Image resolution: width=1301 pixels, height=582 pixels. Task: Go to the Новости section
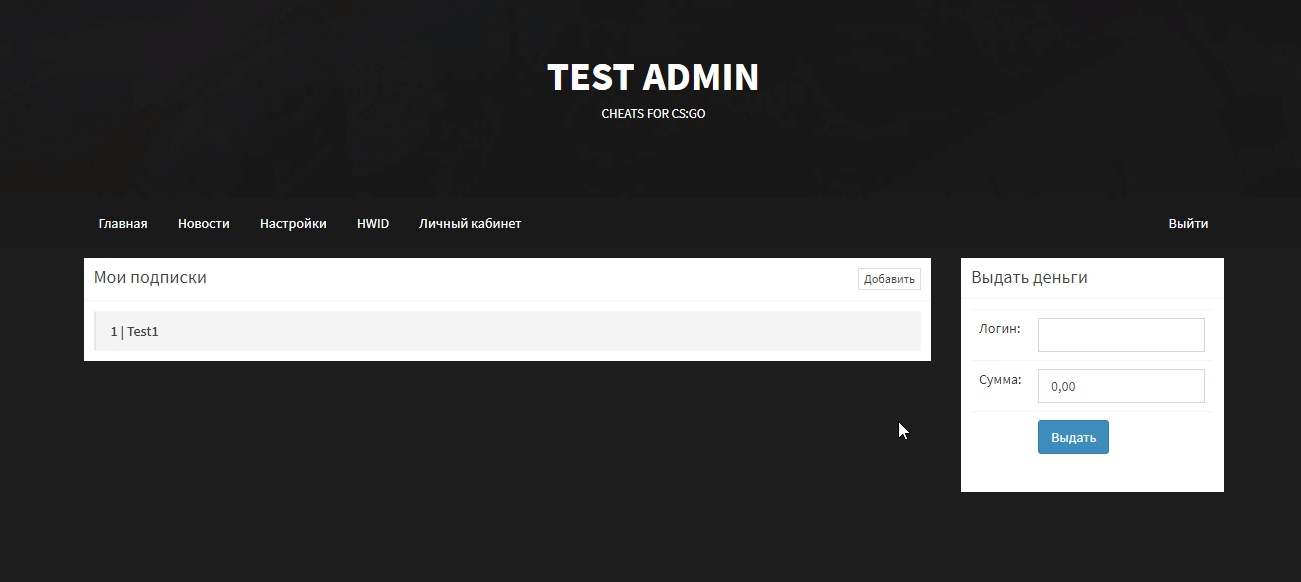[x=204, y=224]
